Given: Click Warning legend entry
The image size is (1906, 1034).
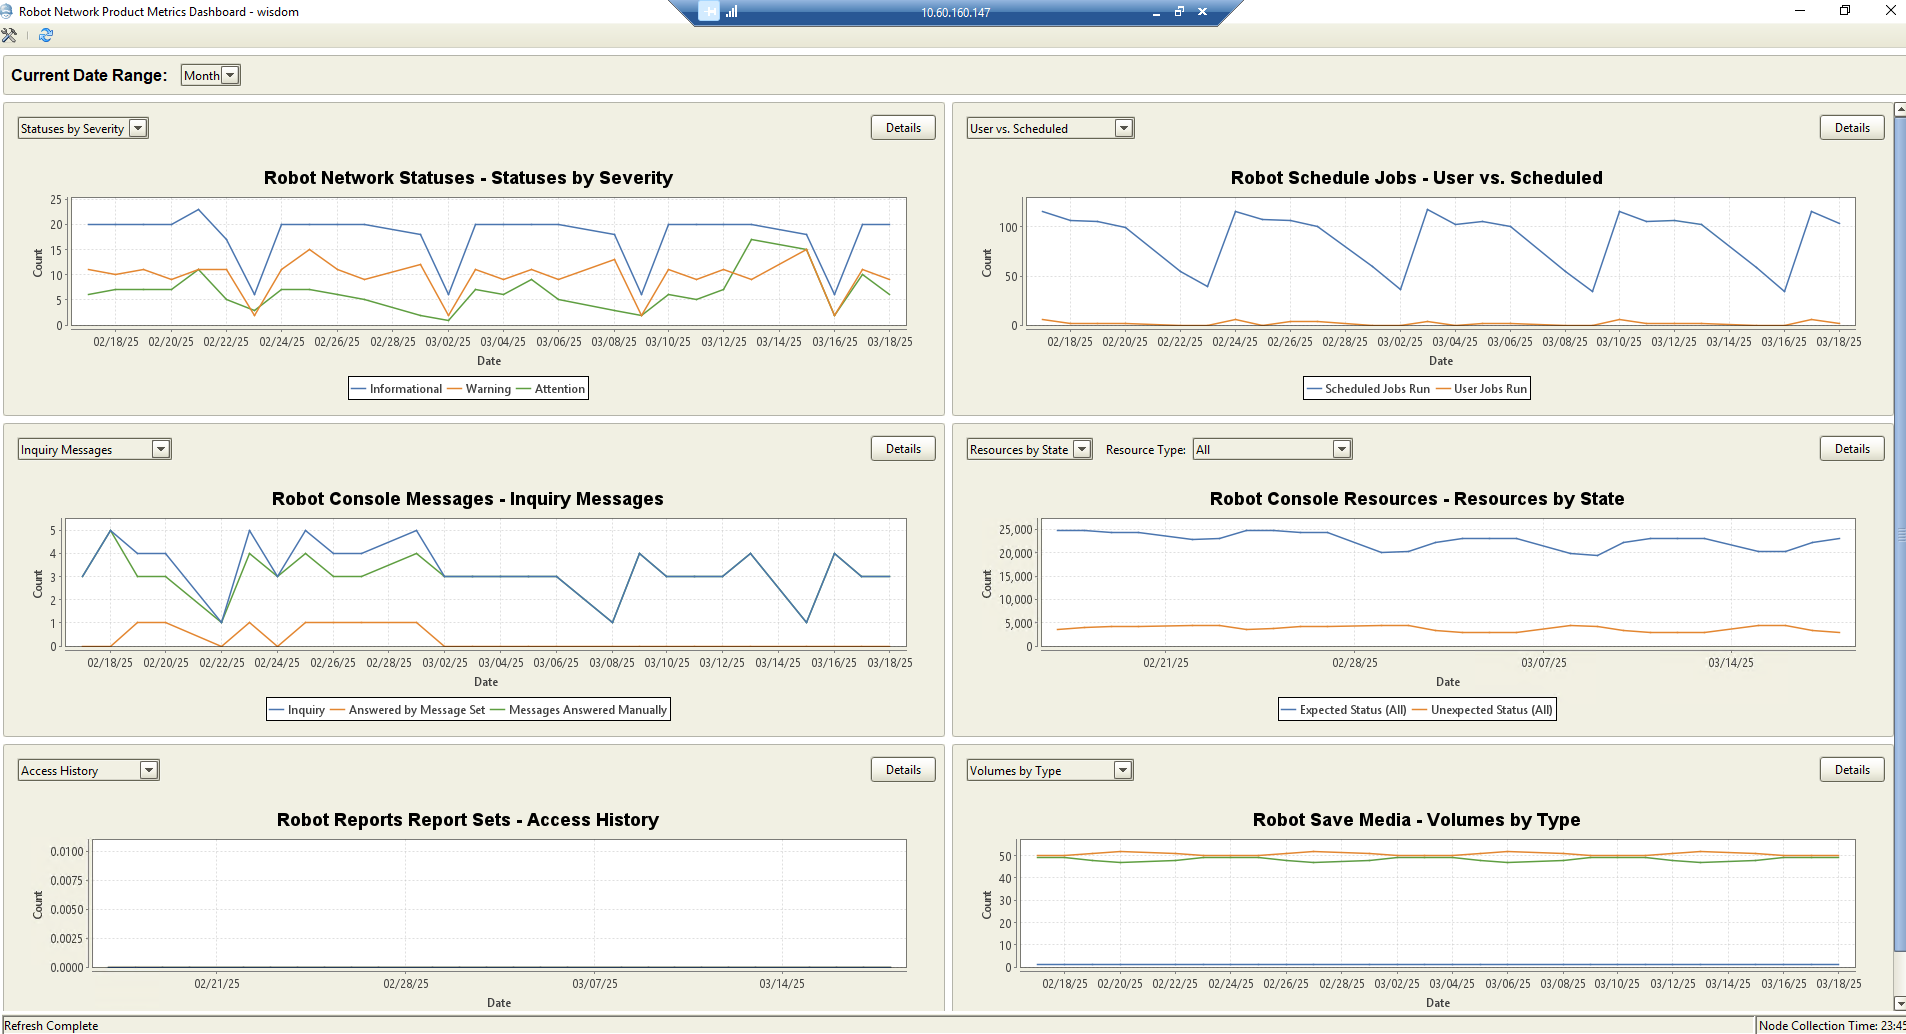Looking at the screenshot, I should pos(479,389).
